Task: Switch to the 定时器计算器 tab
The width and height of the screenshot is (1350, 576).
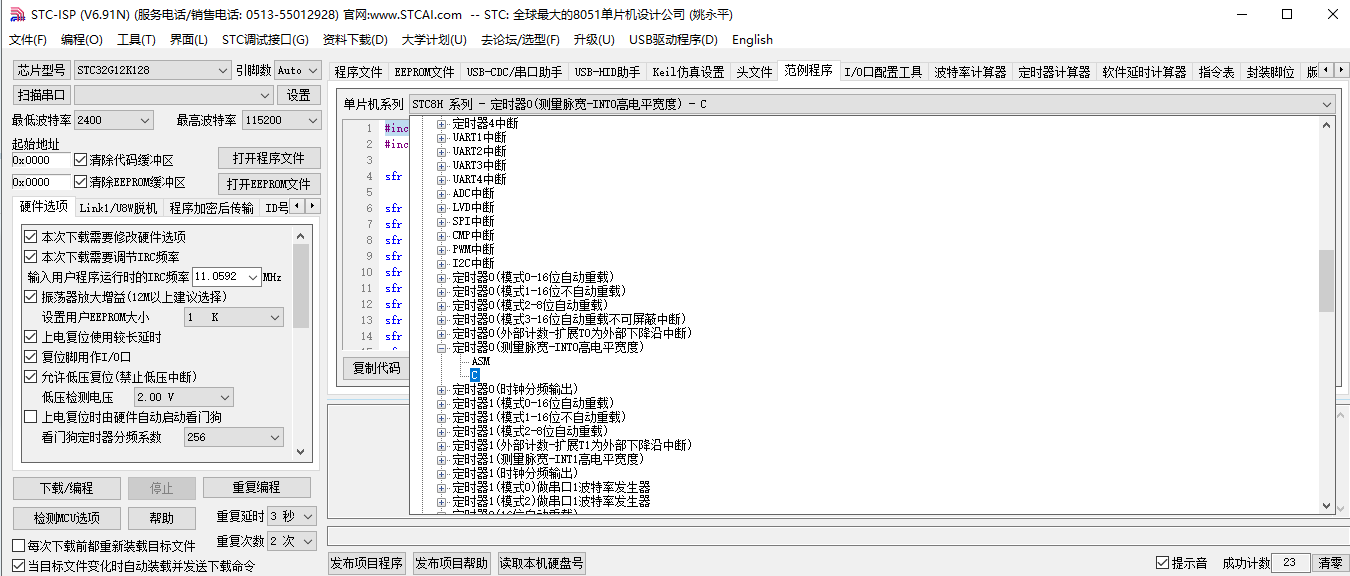Action: [1054, 72]
